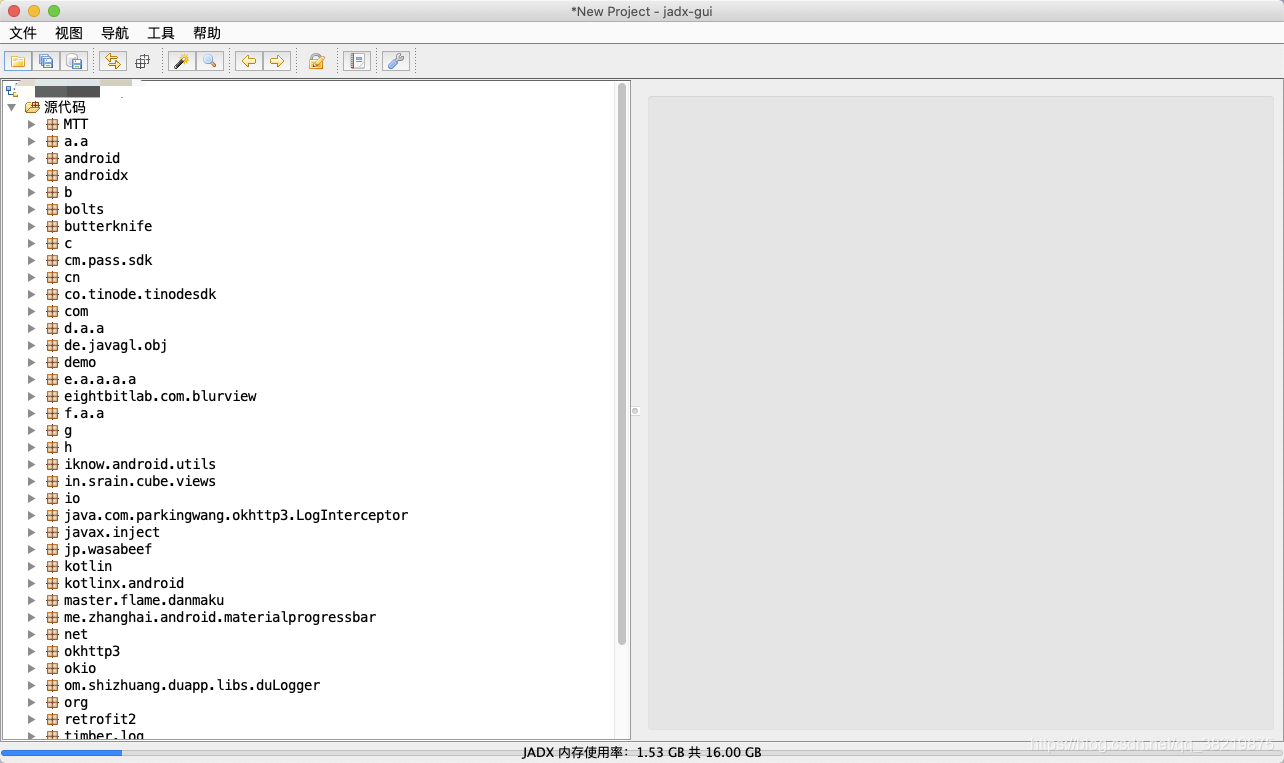The height and width of the screenshot is (763, 1284).
Task: Open the 导航 menu
Action: [x=115, y=33]
